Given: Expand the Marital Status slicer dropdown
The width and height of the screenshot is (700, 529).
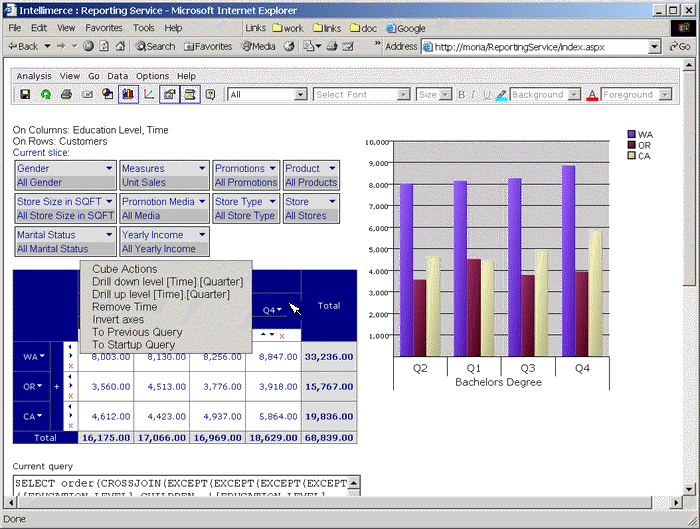Looking at the screenshot, I should pyautogui.click(x=109, y=234).
